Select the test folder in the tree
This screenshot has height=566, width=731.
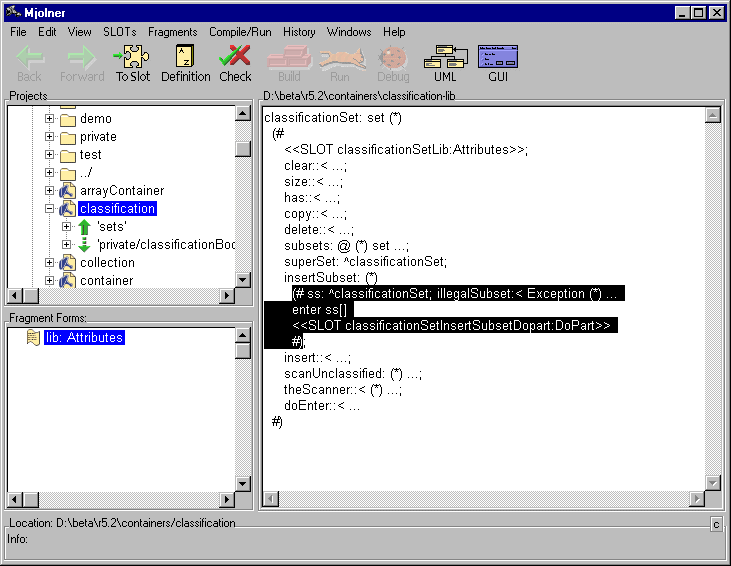click(x=90, y=155)
